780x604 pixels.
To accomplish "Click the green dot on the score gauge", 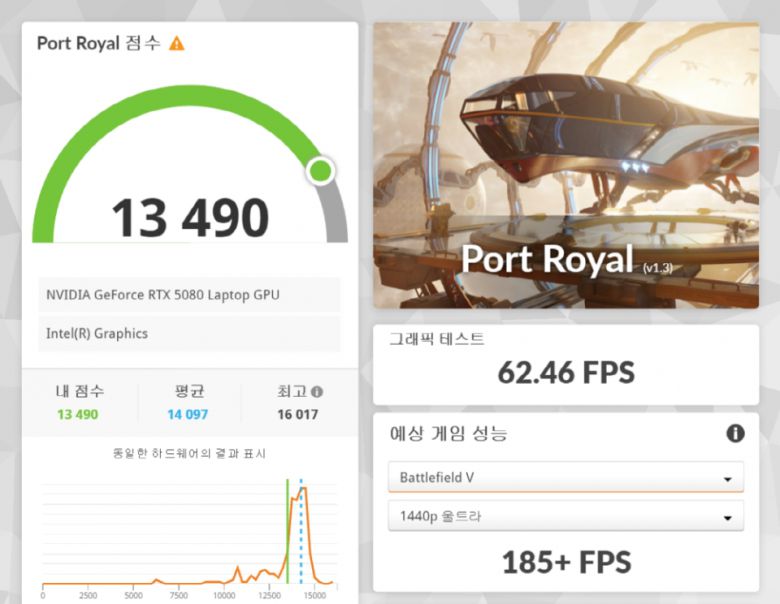I will pos(320,170).
